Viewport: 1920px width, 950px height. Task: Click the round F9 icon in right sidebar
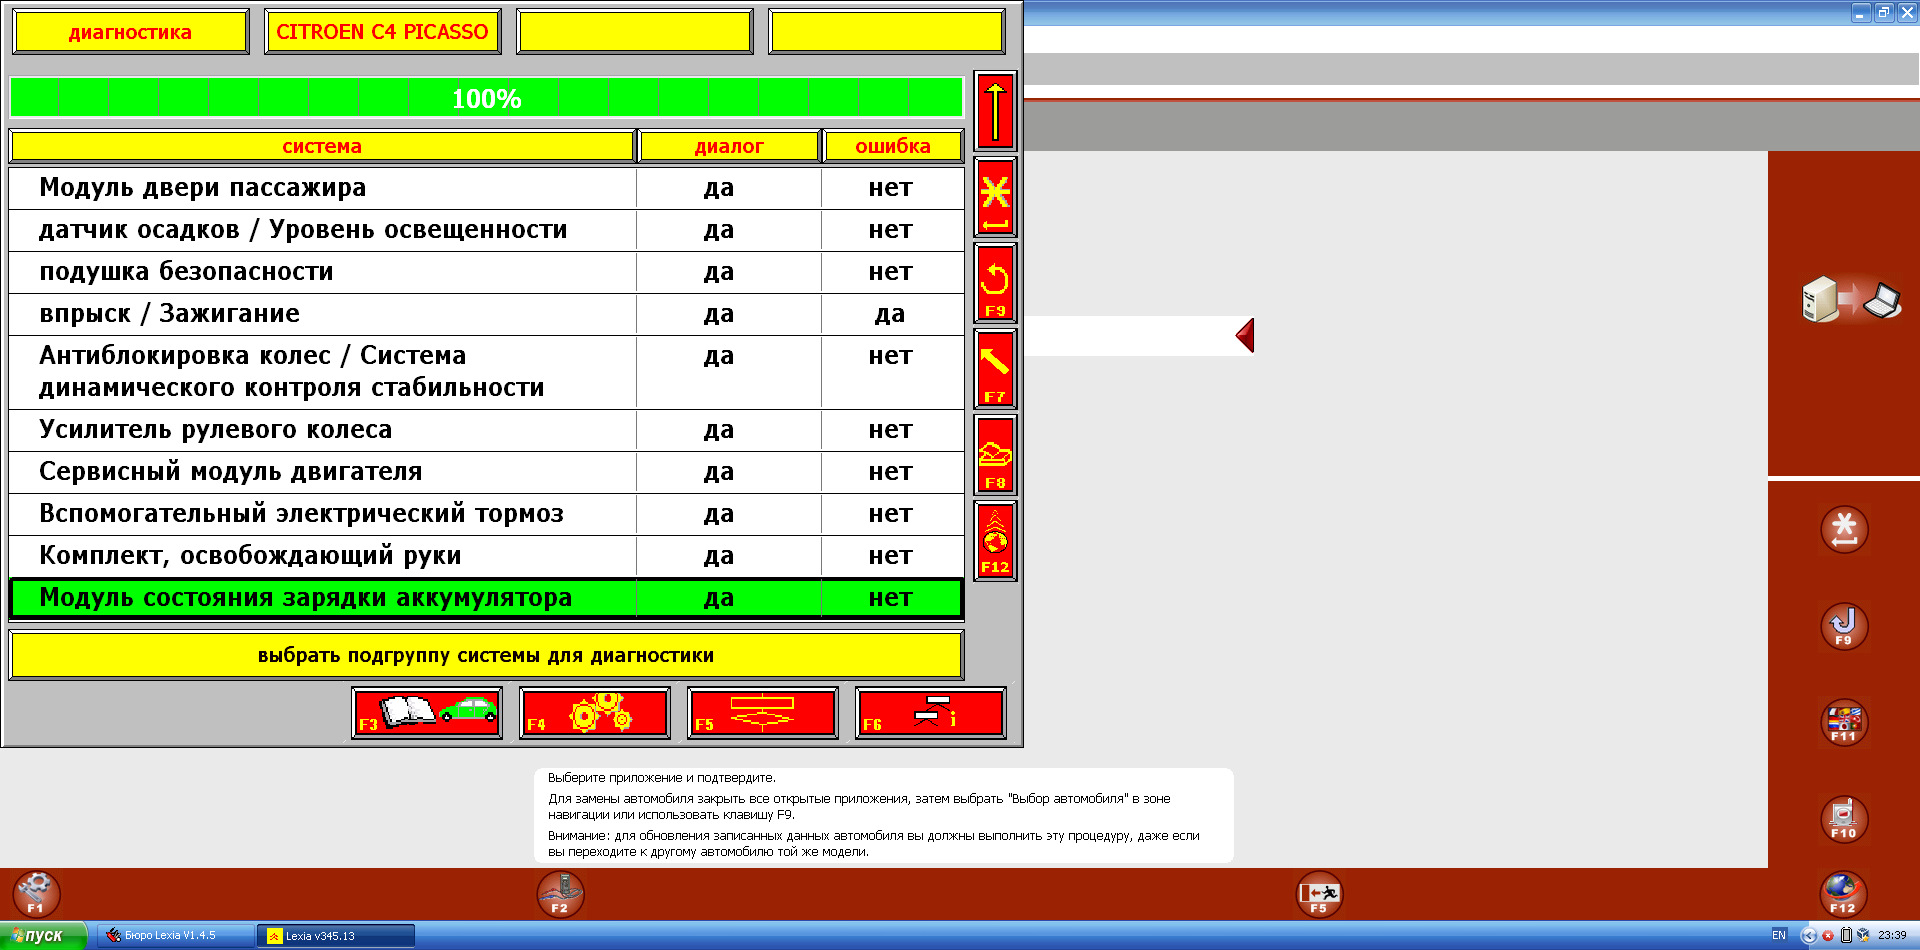(x=1844, y=626)
